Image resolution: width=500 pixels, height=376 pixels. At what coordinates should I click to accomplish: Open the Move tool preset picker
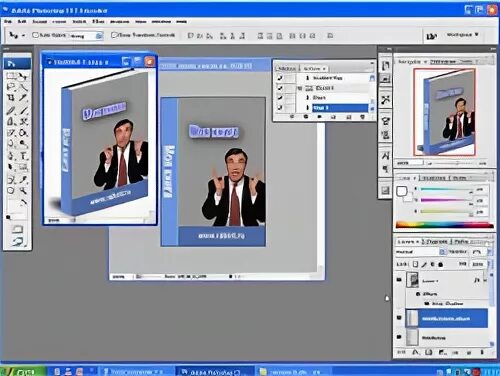pyautogui.click(x=23, y=35)
